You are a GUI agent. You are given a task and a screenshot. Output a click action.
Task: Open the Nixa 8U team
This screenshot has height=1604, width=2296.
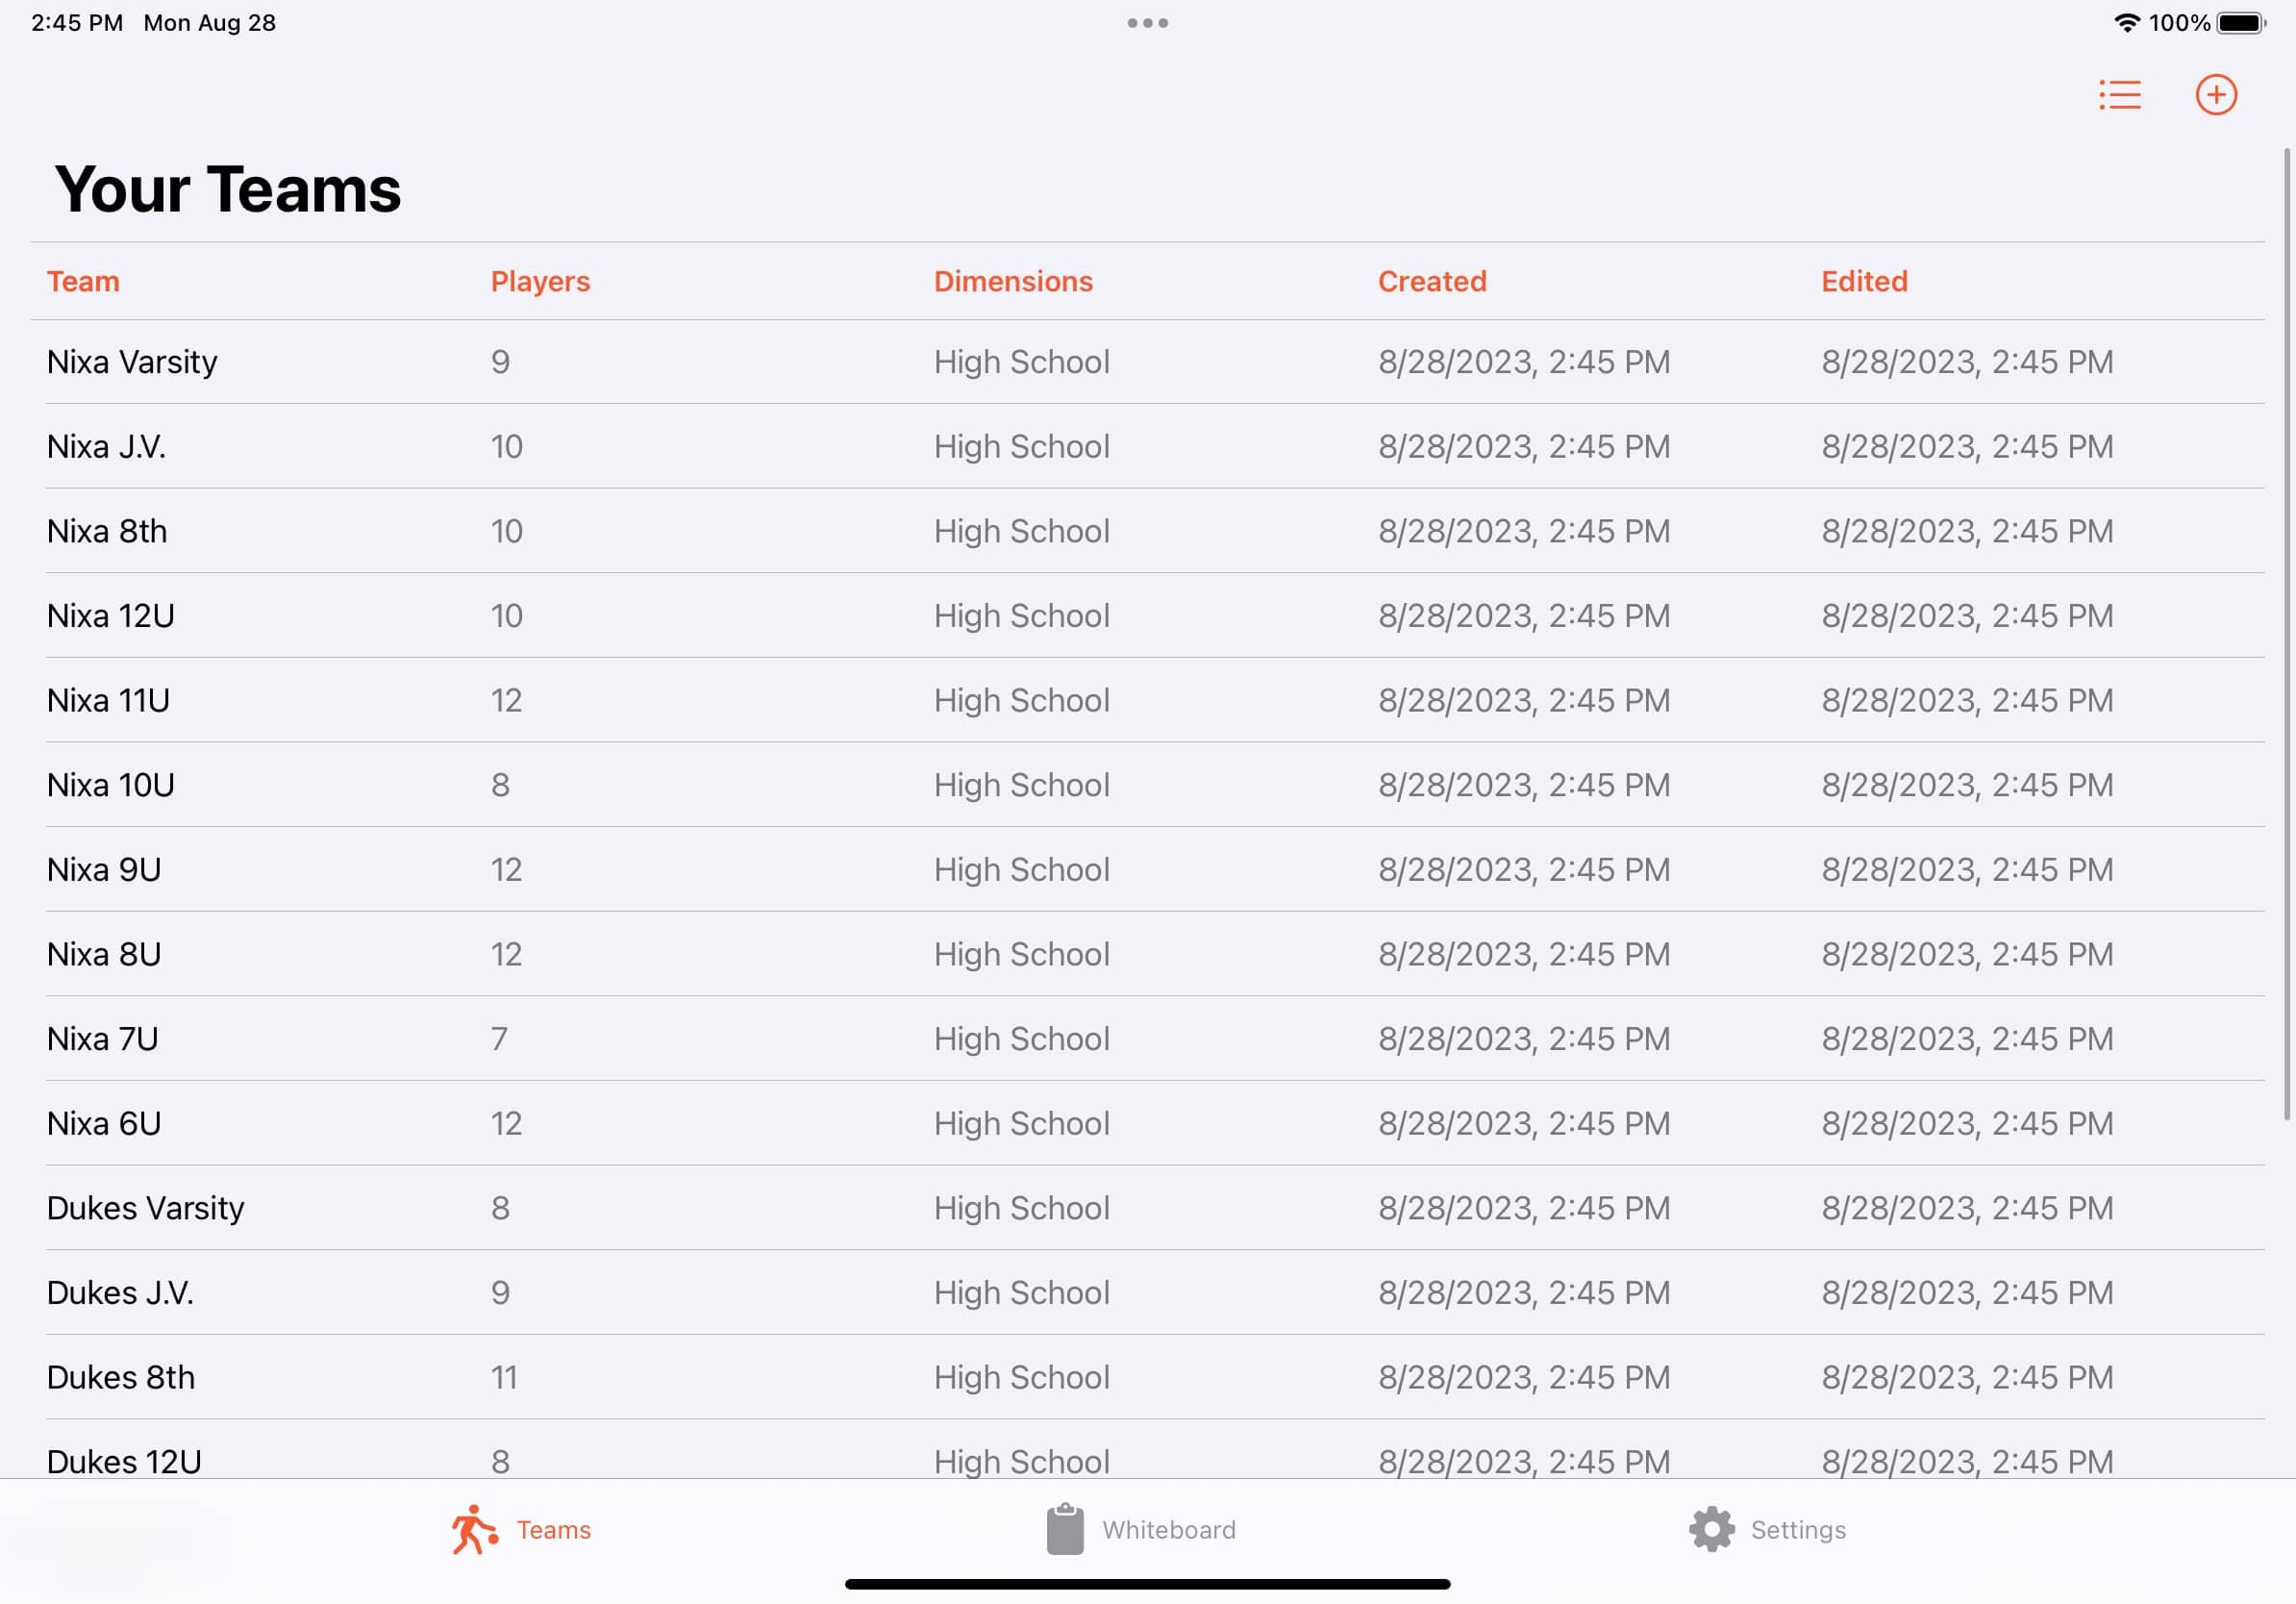coord(1147,954)
